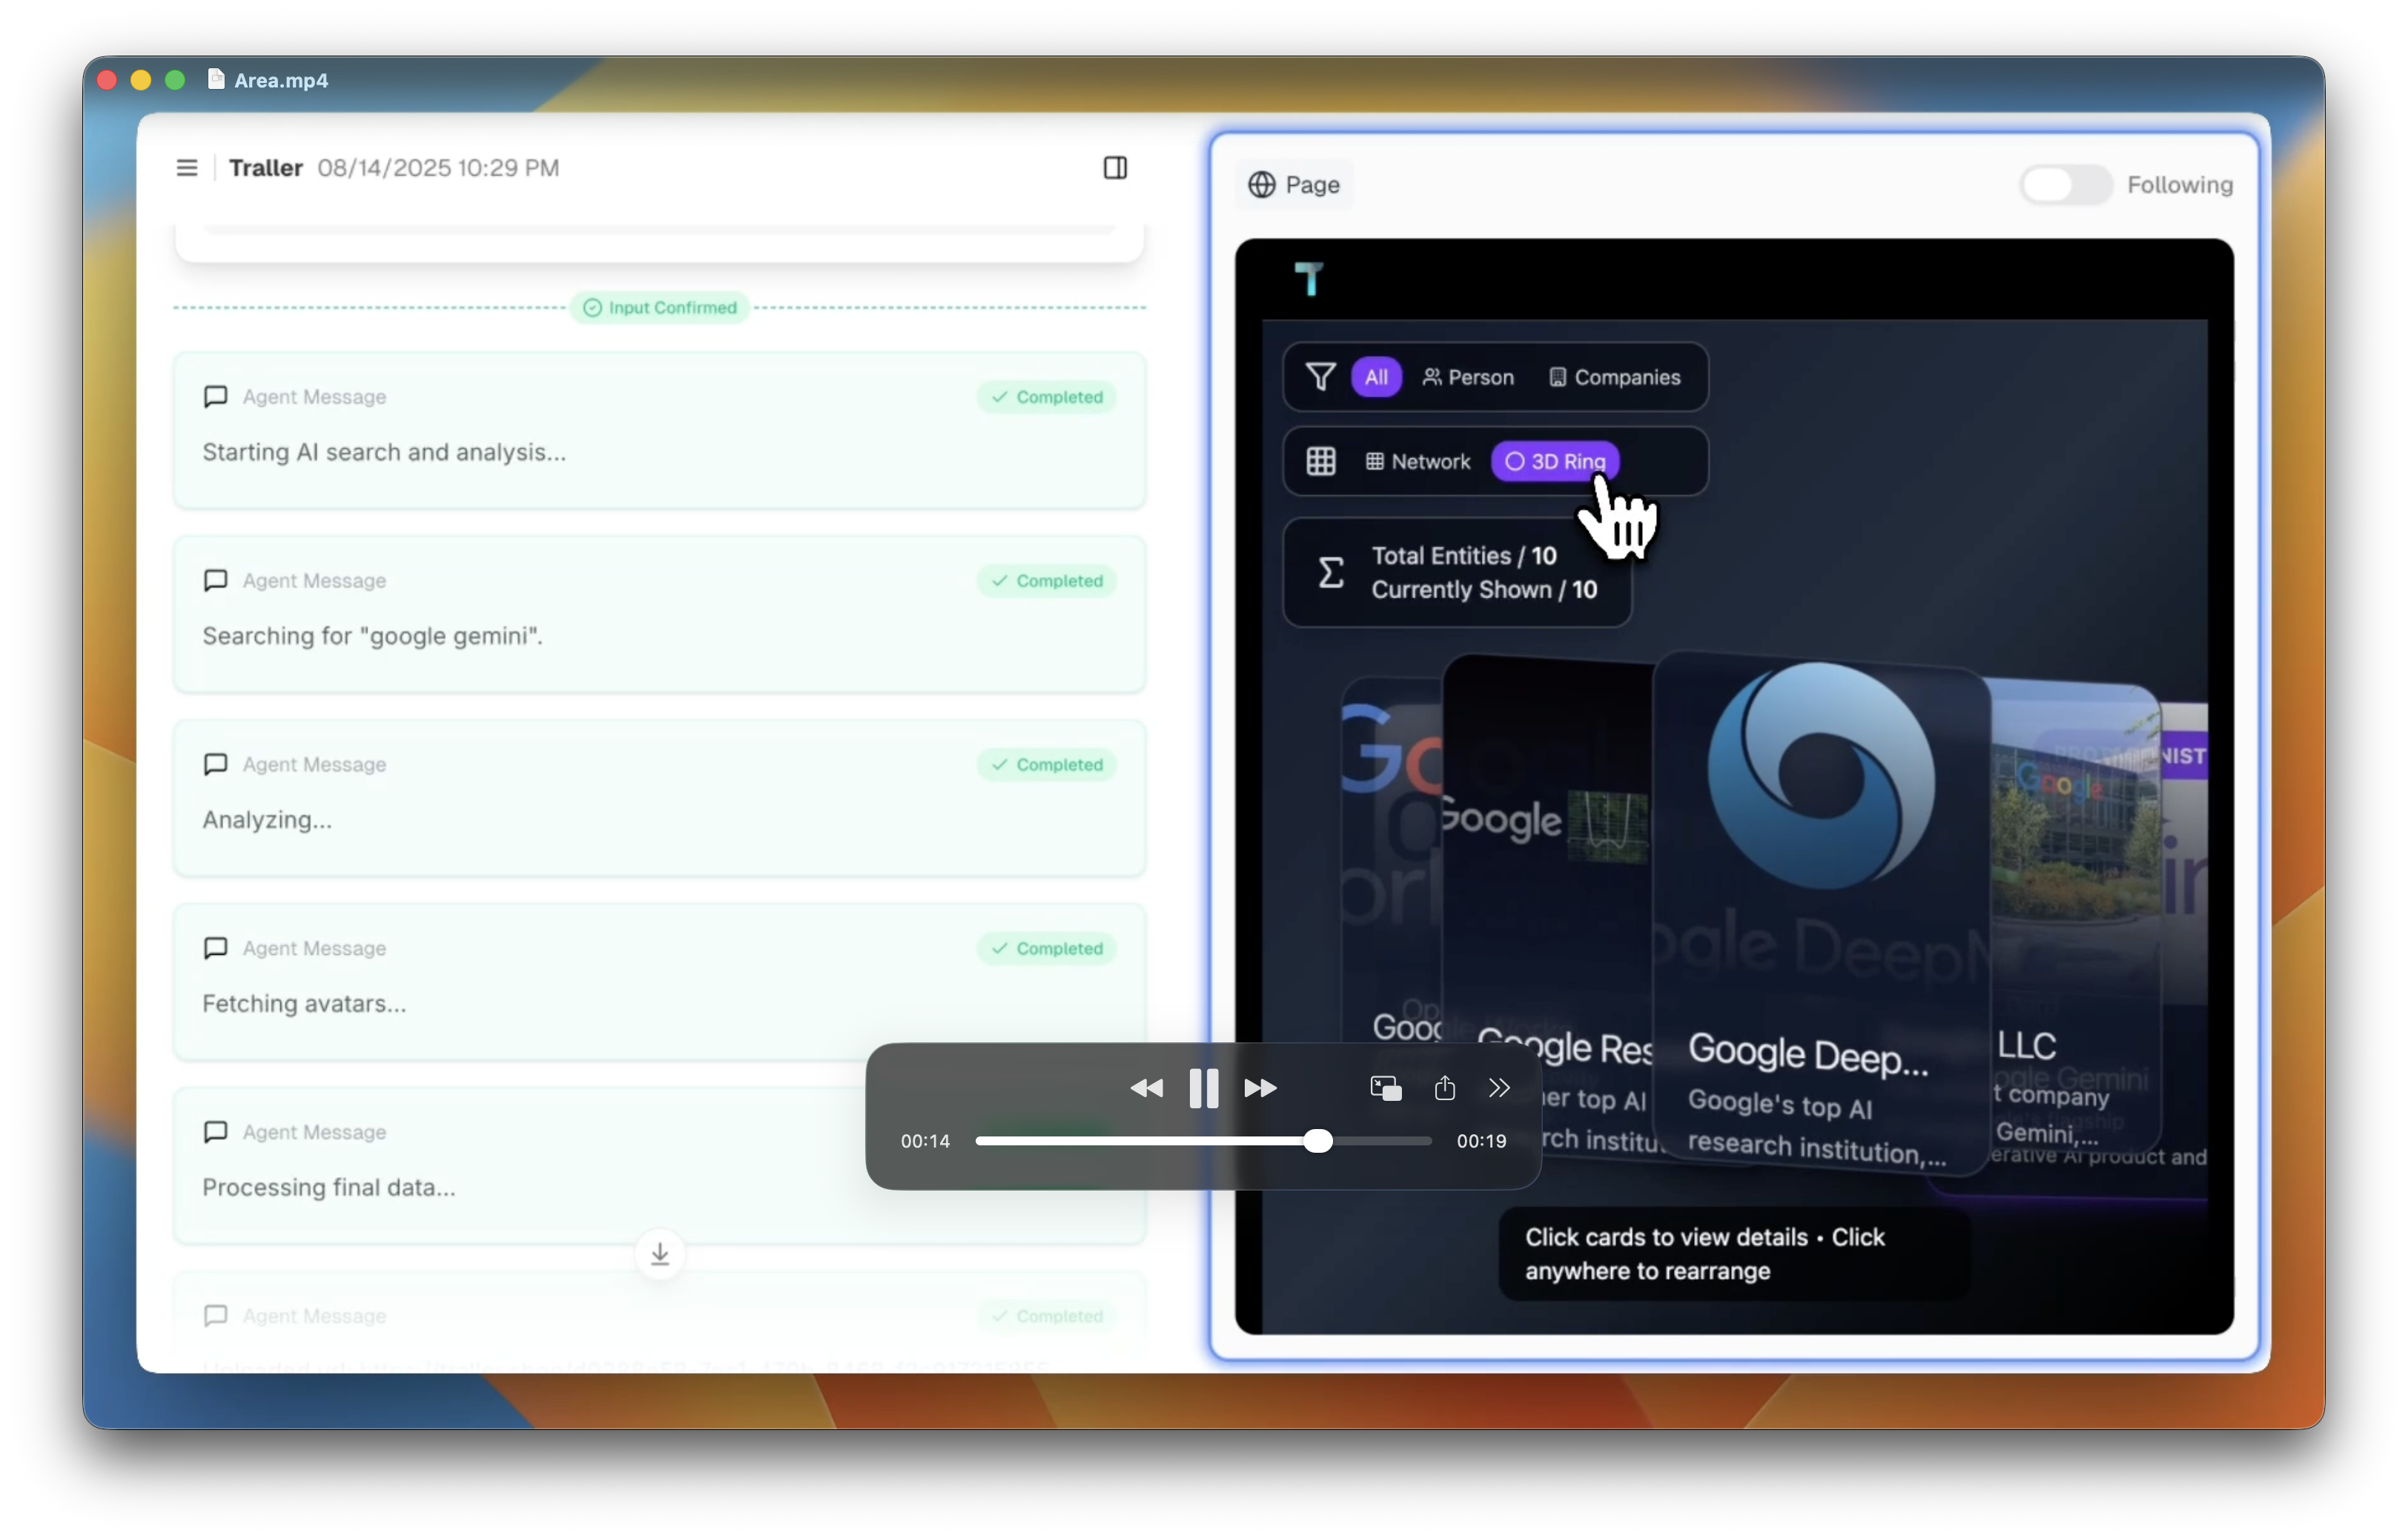Filter entities by Person

1467,377
